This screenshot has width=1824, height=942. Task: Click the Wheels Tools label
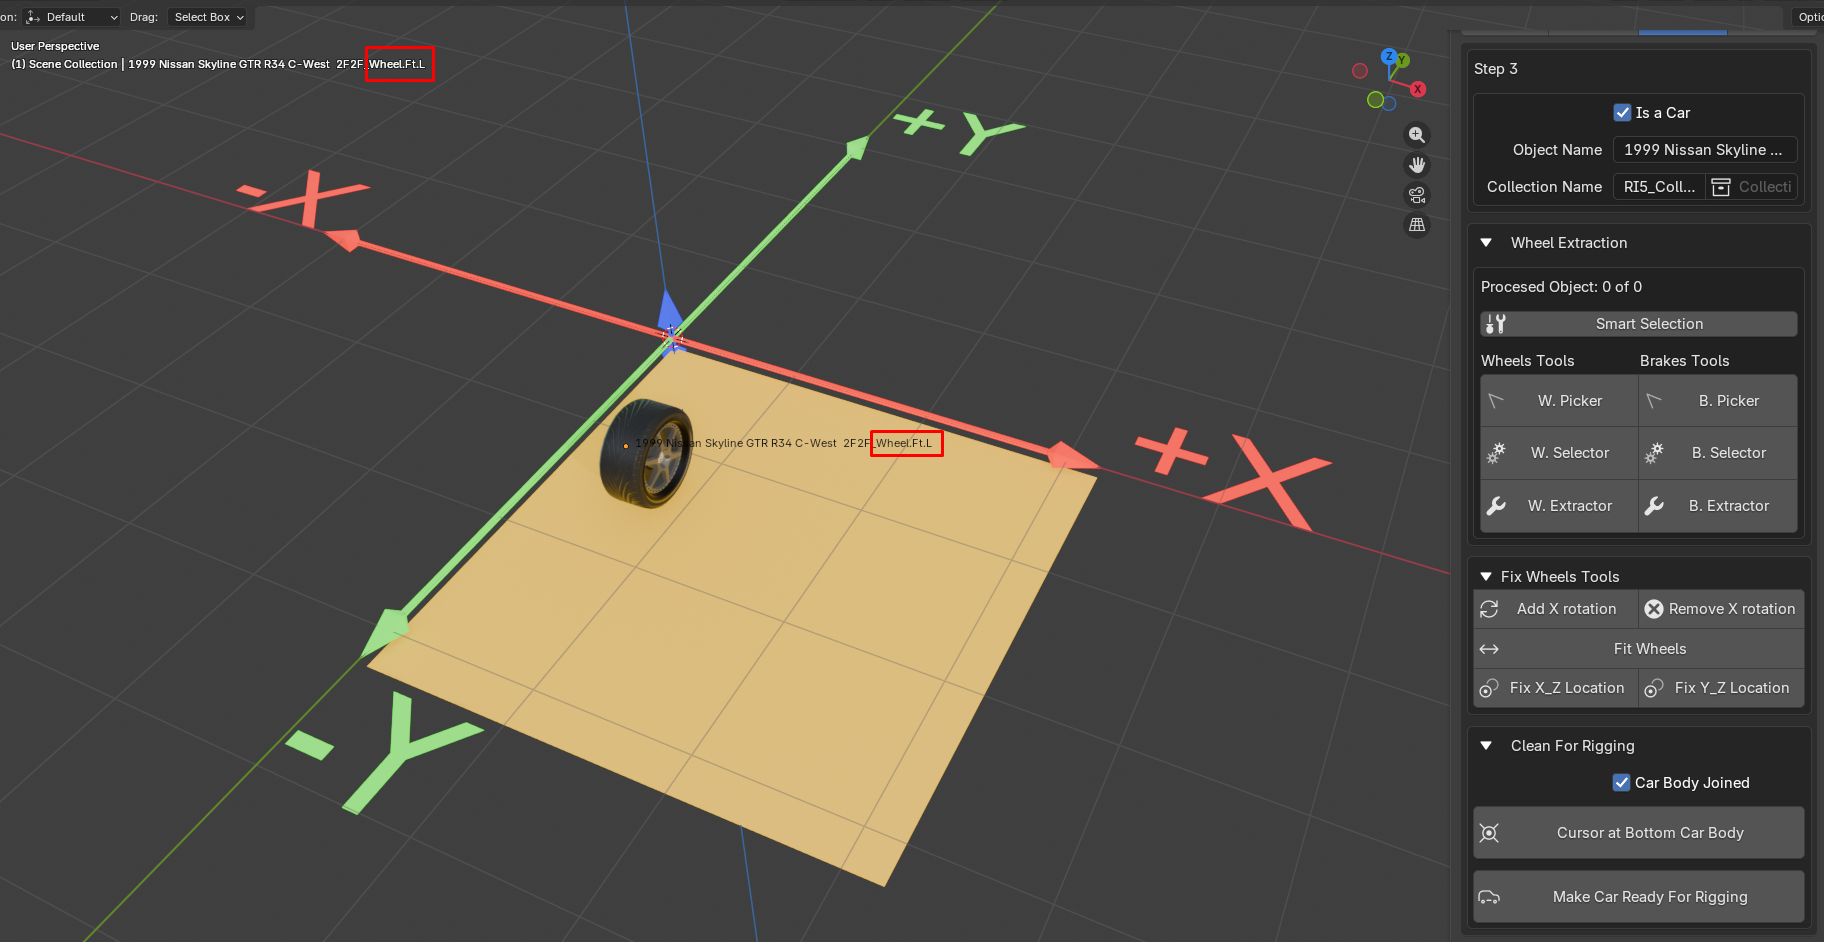pos(1527,361)
